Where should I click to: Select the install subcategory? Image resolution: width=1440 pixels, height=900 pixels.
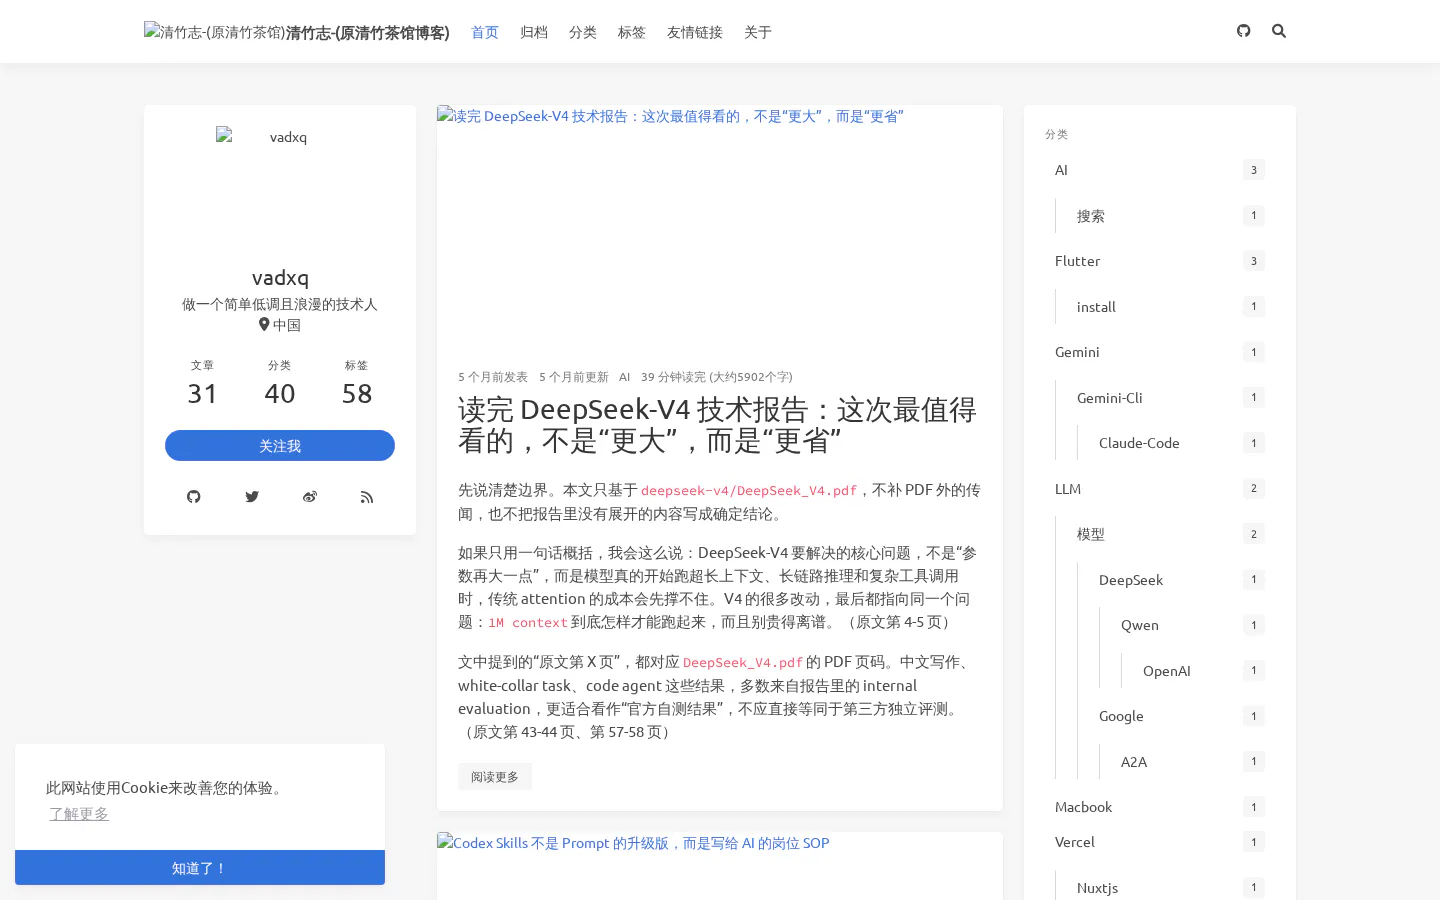point(1171,307)
